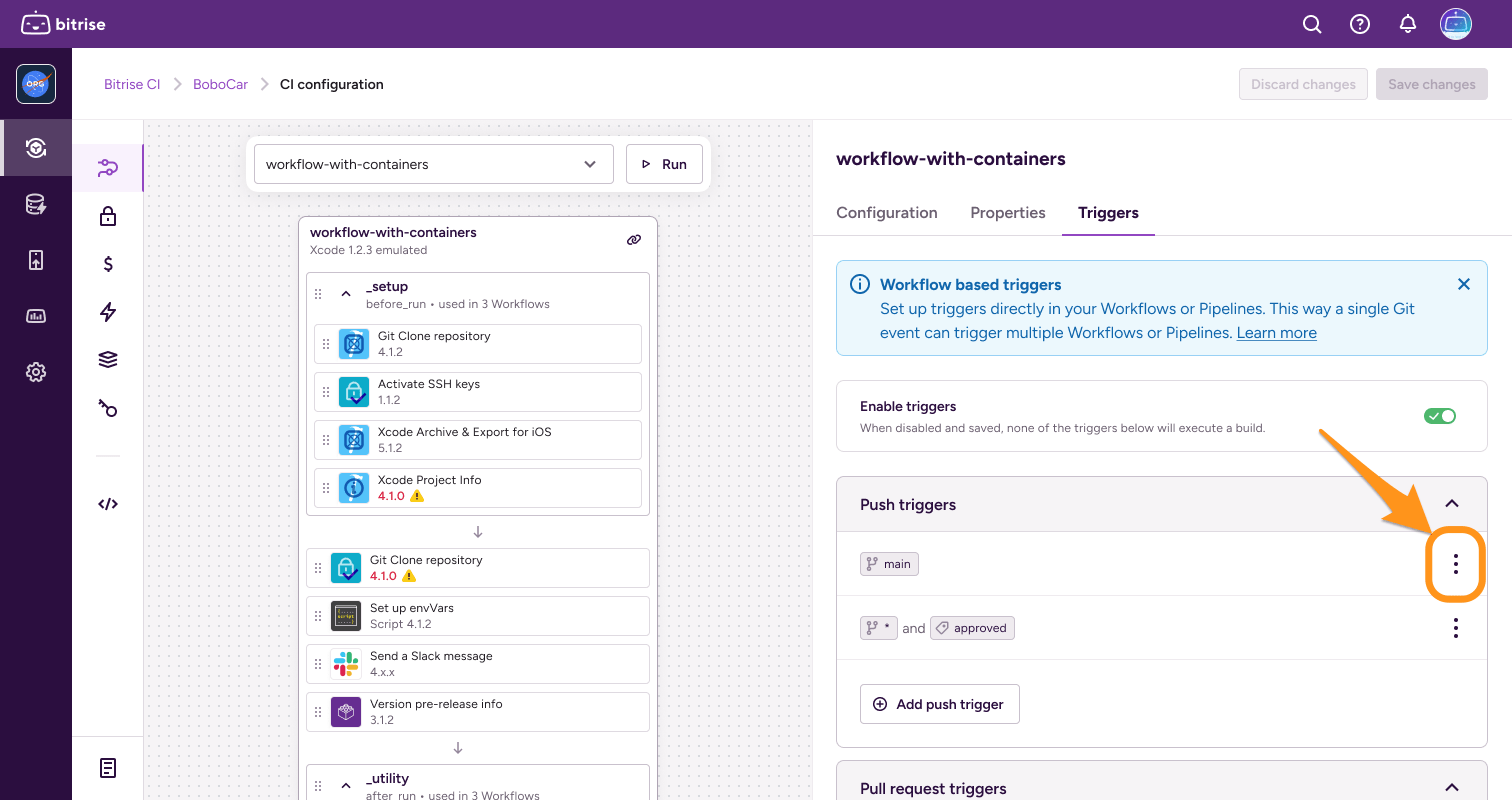1512x800 pixels.
Task: Open Stacks layers icon
Action: [108, 360]
